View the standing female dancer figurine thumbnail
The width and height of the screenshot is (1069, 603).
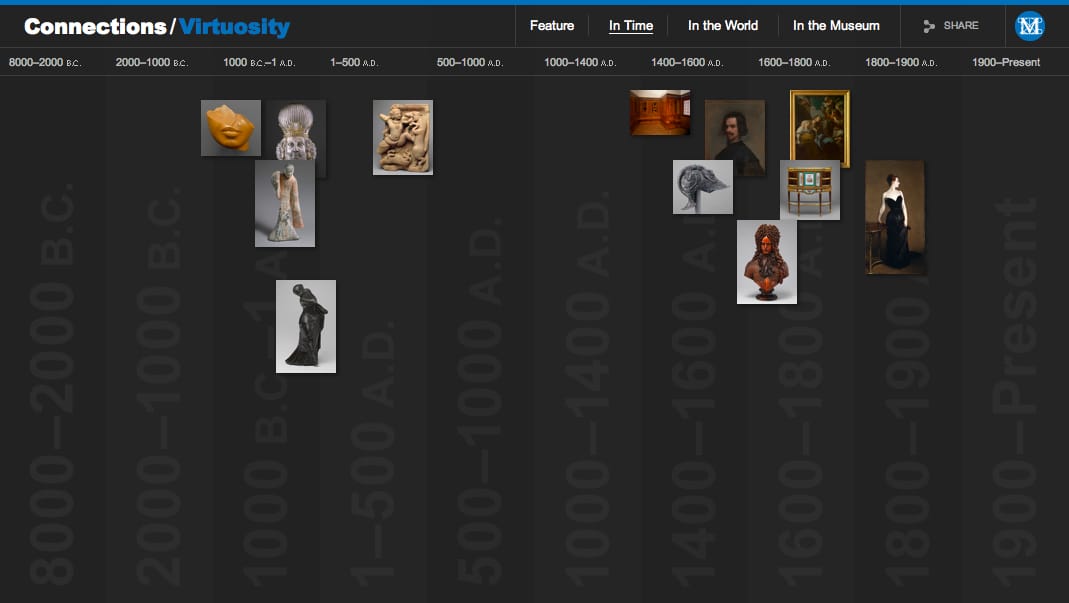(x=285, y=203)
